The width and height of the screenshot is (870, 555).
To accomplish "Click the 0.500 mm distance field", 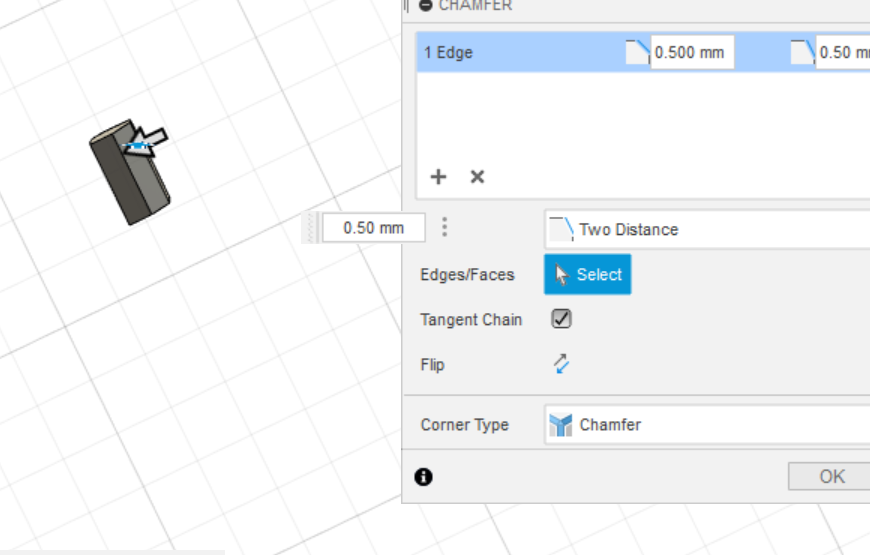I will pos(691,53).
